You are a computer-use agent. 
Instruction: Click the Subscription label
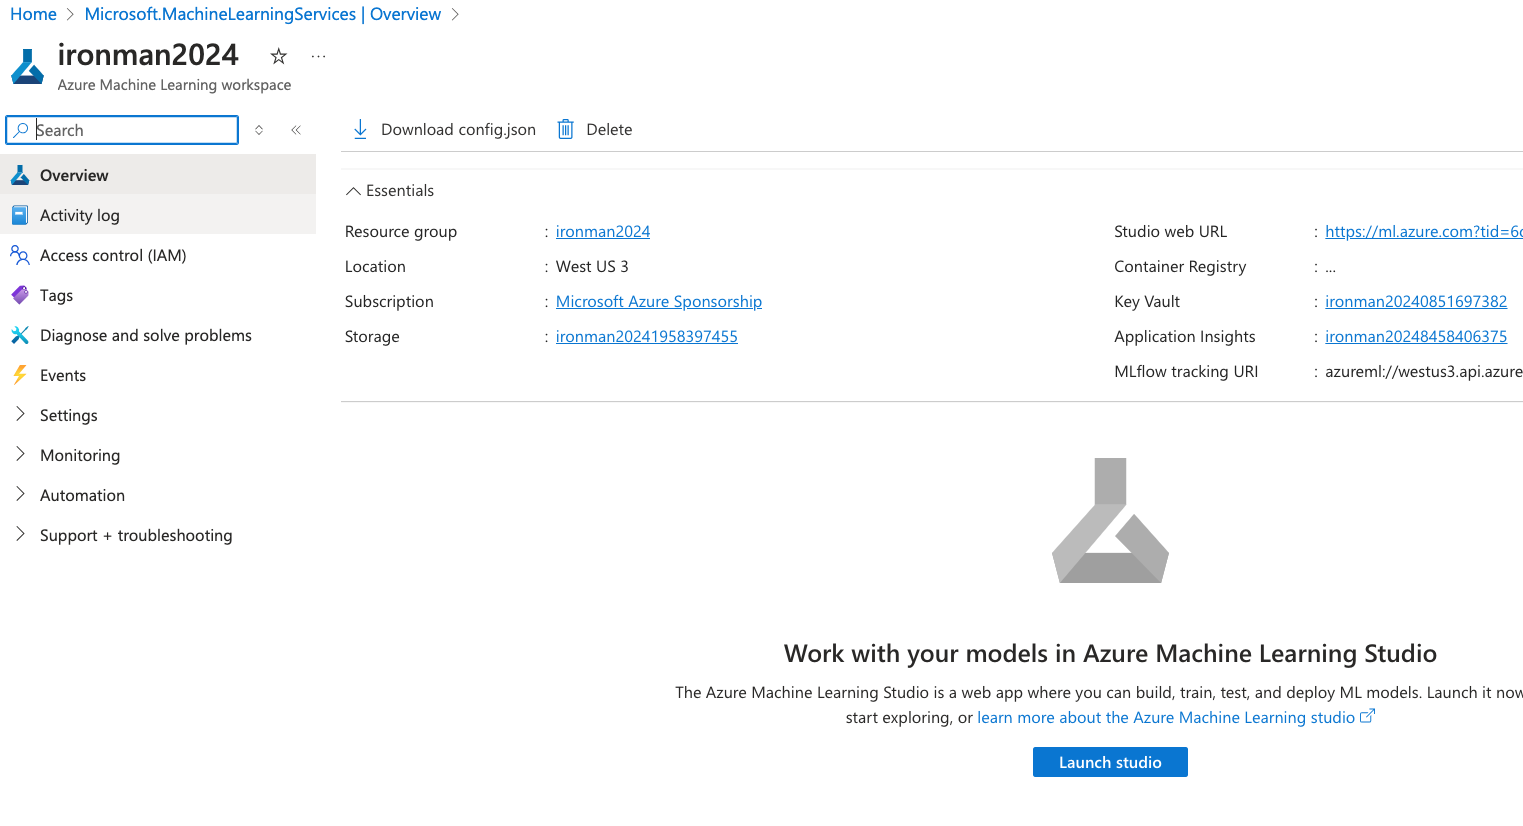pyautogui.click(x=389, y=301)
